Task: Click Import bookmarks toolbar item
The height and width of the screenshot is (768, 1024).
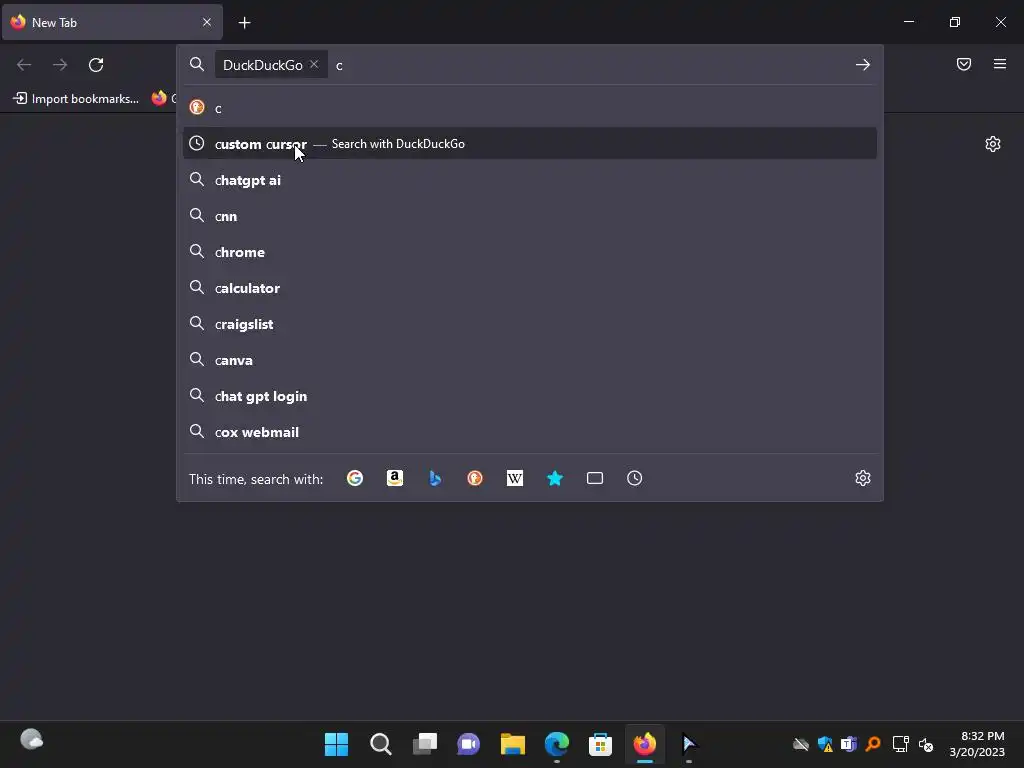Action: [76, 99]
